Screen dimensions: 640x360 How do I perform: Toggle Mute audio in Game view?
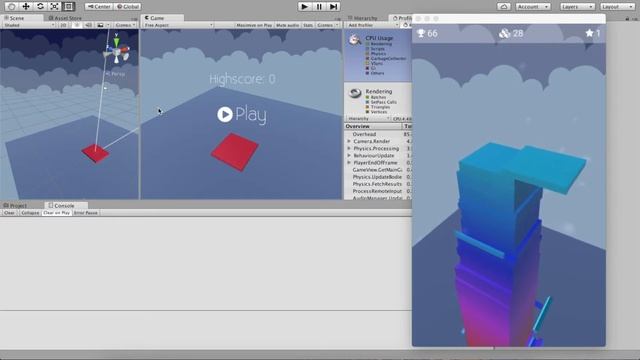pyautogui.click(x=287, y=25)
